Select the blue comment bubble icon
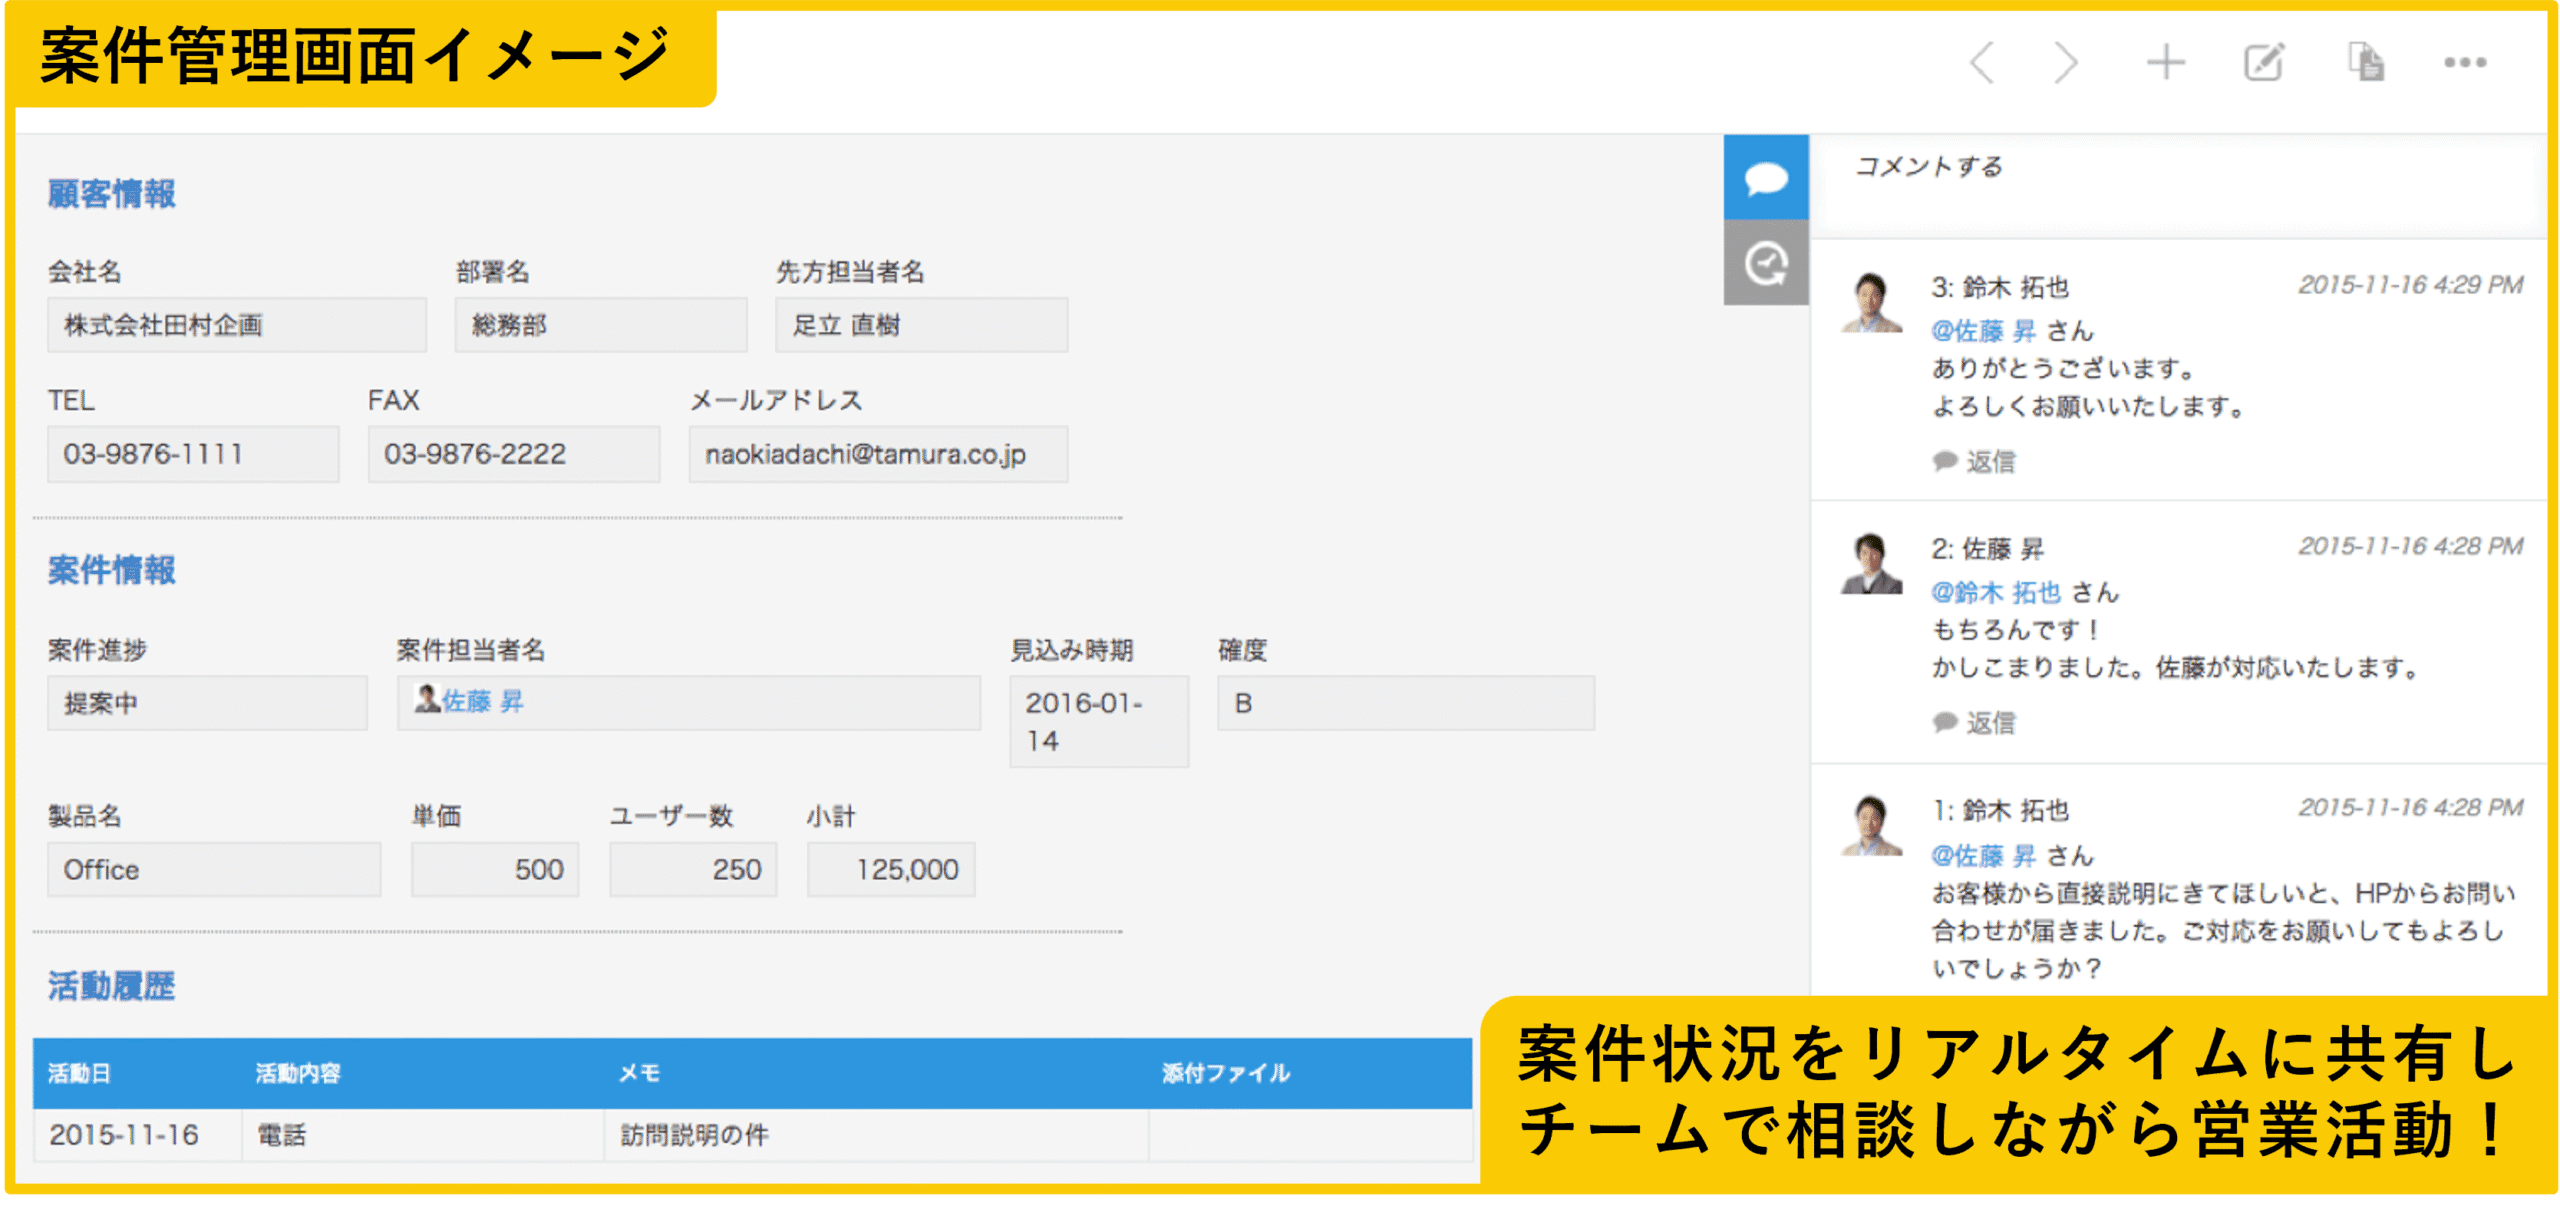Screen dimensions: 2560x1209 coord(1766,180)
